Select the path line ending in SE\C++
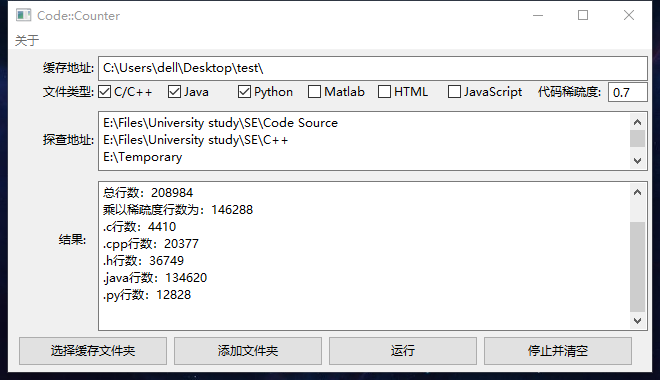This screenshot has height=380, width=660. point(195,140)
